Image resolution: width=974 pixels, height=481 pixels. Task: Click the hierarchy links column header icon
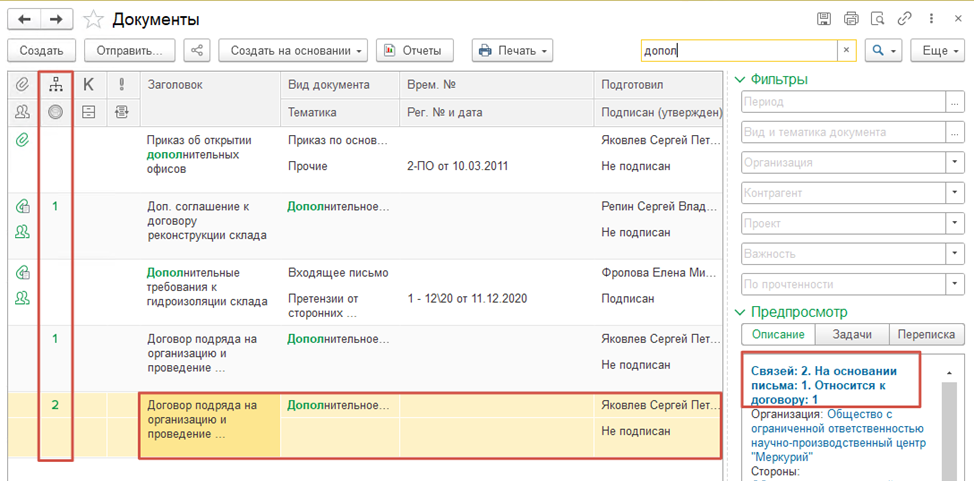[55, 86]
